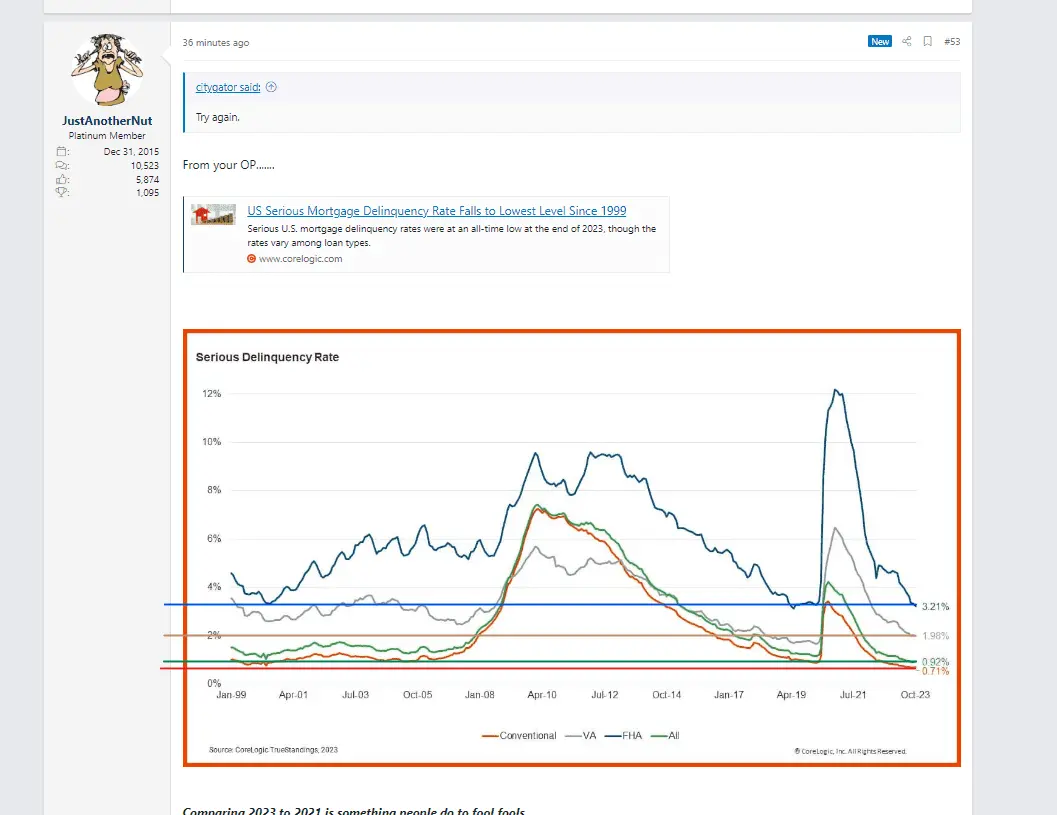1057x815 pixels.
Task: Click the share icon on post #53
Action: point(907,42)
